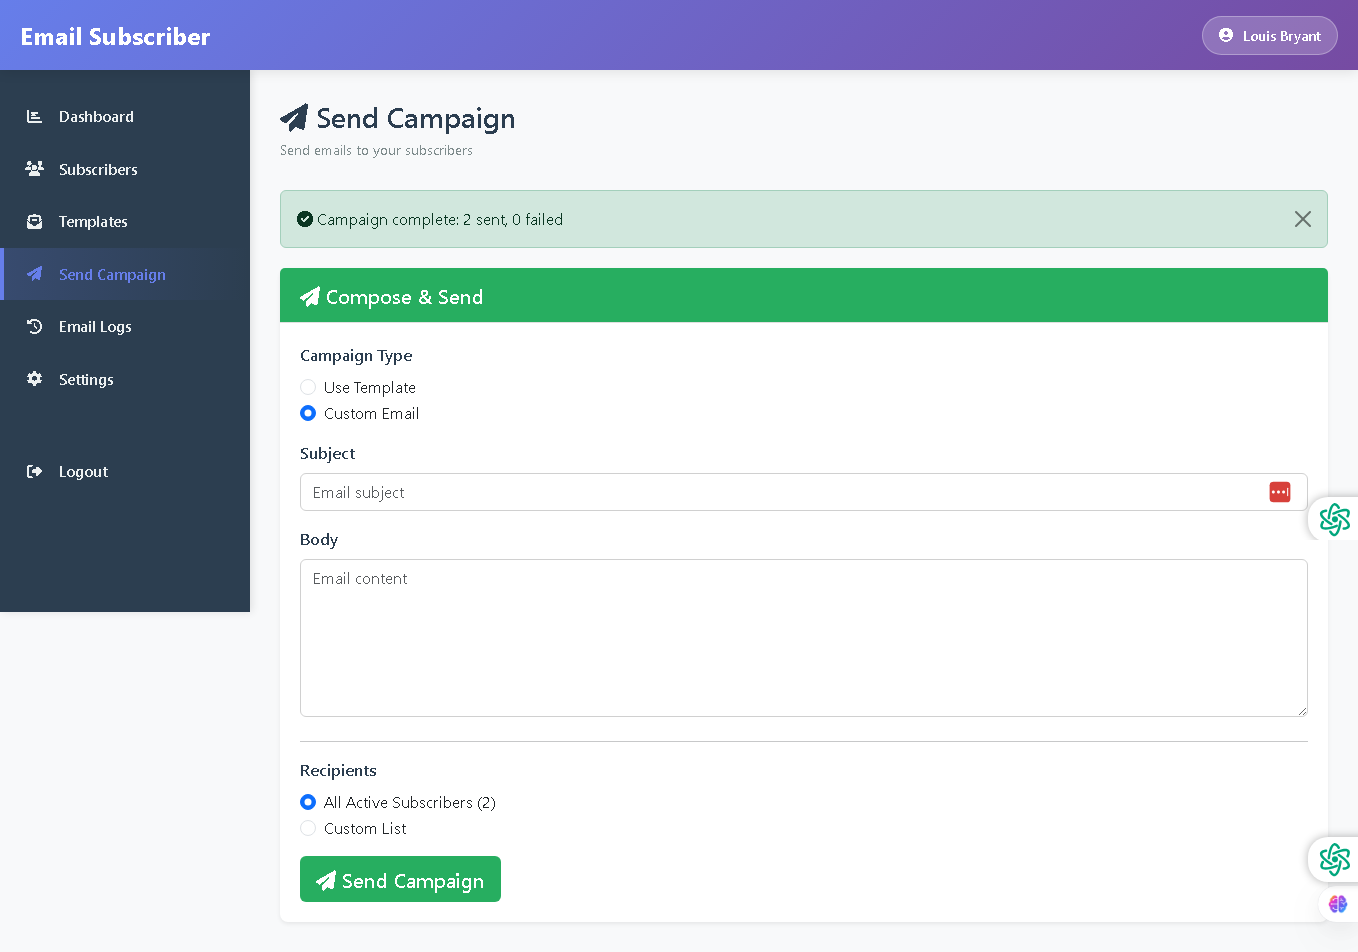Click the Dashboard chart icon in sidebar

[34, 117]
